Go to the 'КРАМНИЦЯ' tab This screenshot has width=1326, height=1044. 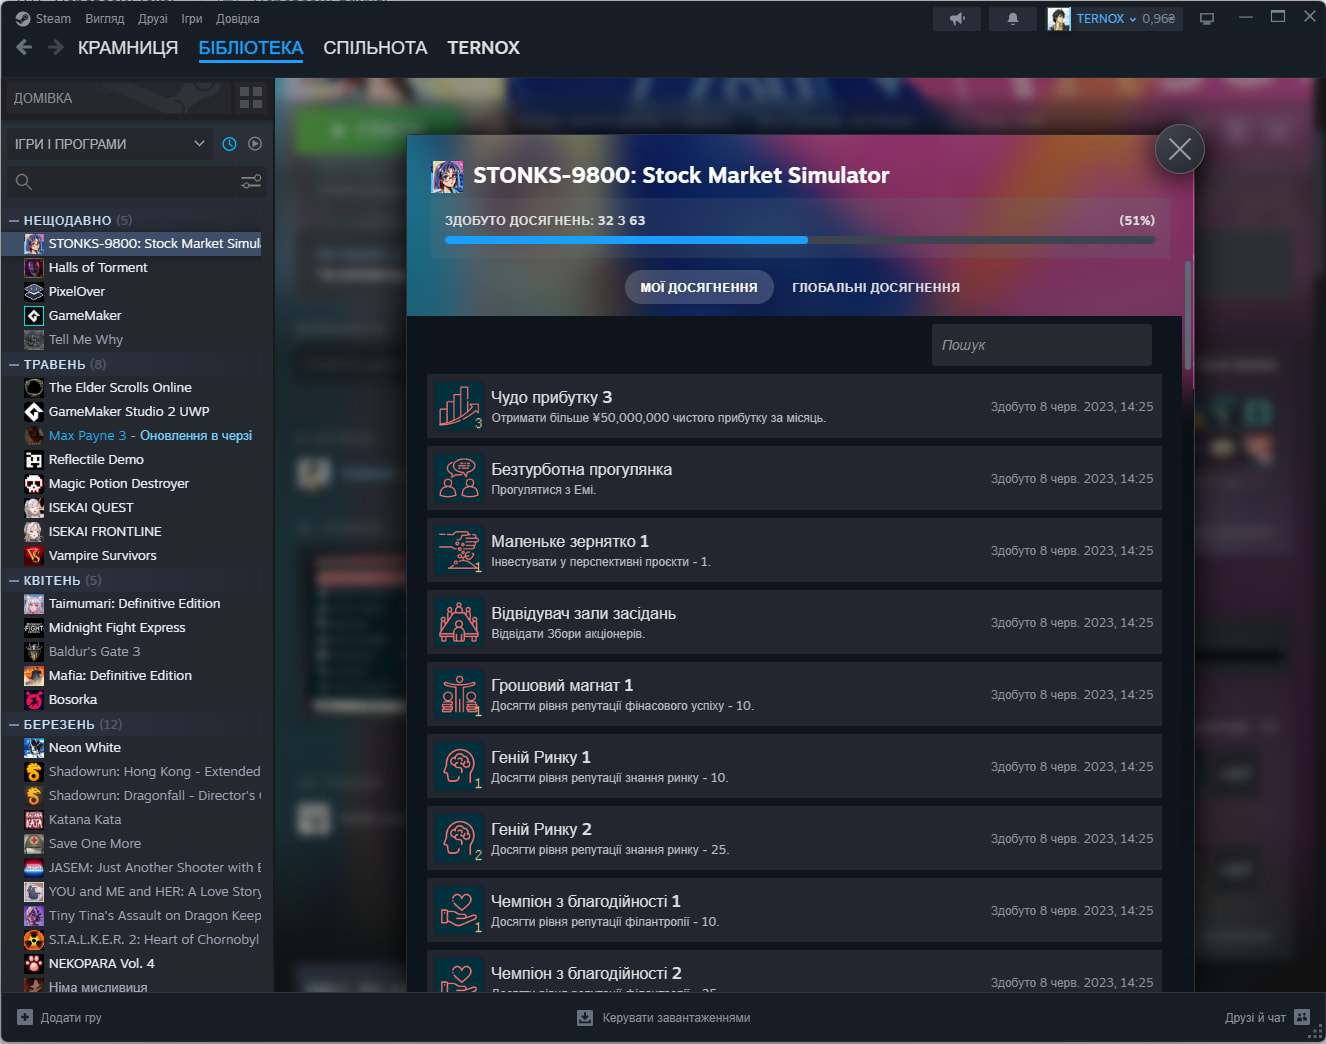[128, 48]
